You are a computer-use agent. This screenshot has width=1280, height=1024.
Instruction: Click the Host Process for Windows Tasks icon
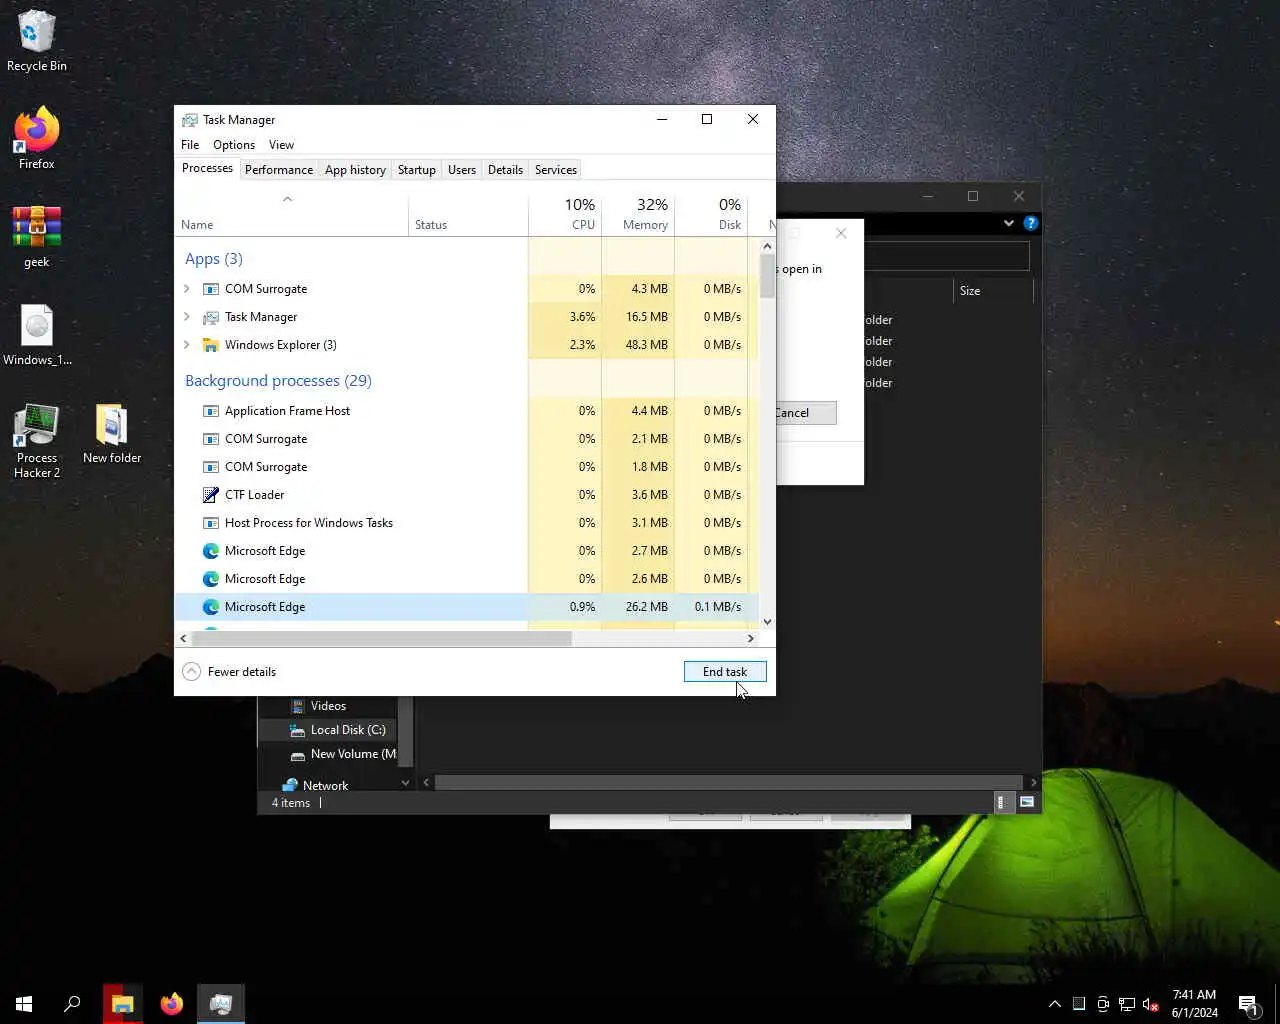(x=210, y=523)
